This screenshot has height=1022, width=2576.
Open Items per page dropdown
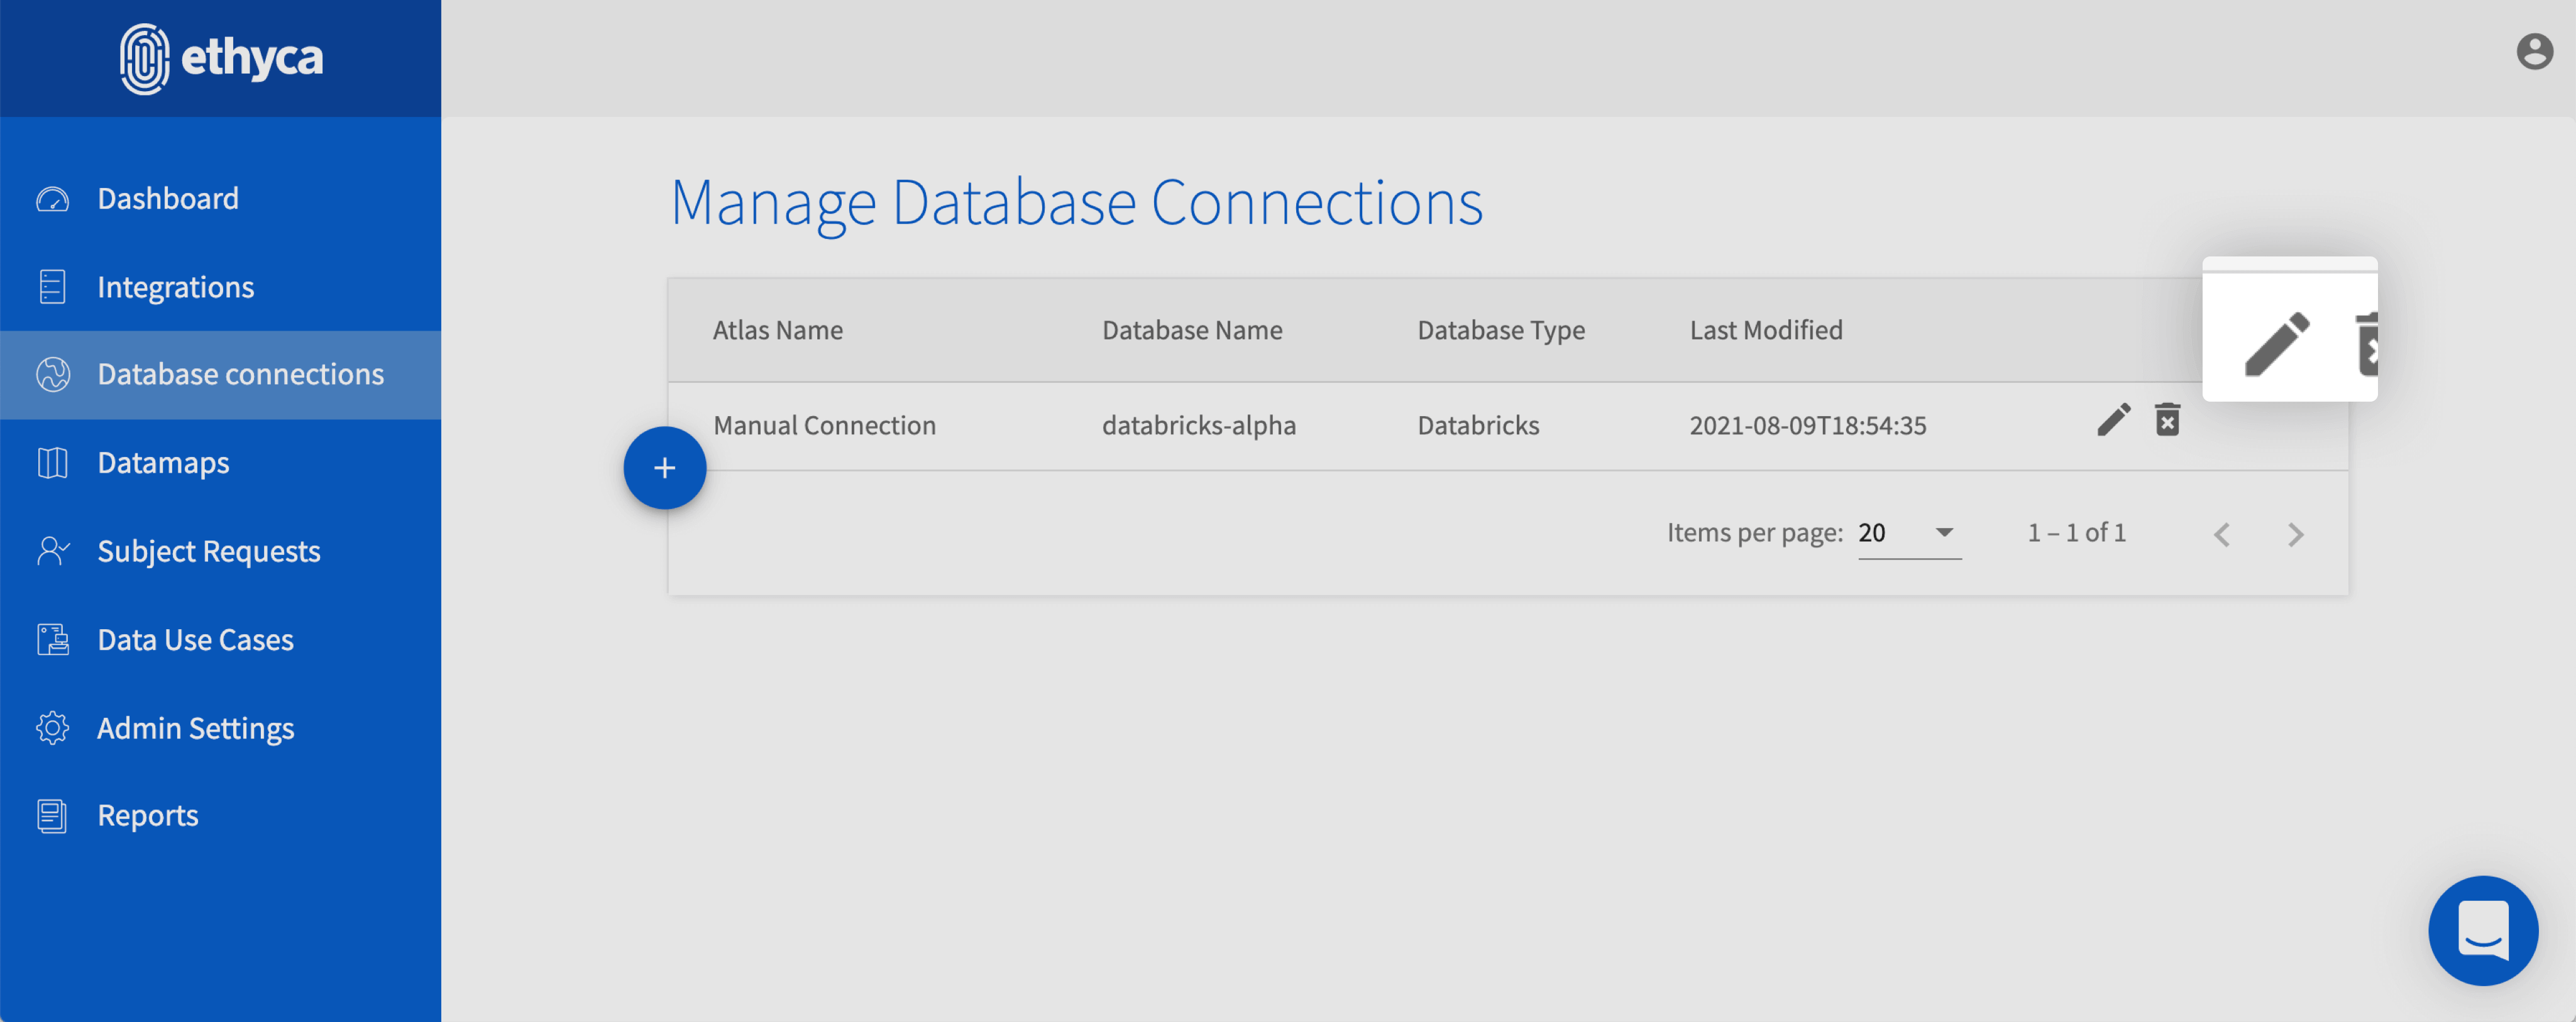1908,533
